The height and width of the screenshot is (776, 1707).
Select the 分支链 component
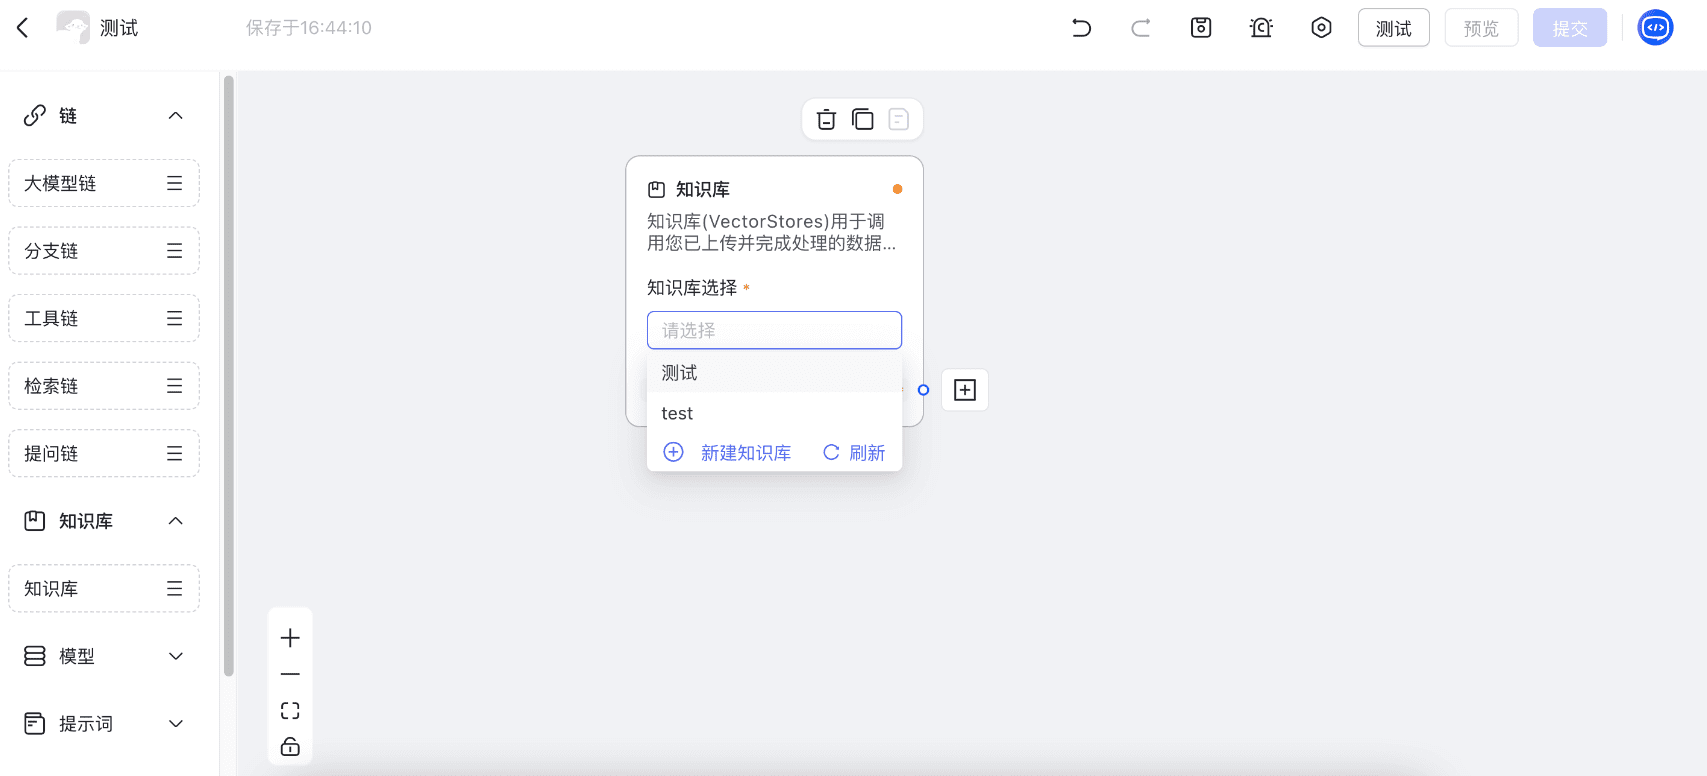point(104,251)
